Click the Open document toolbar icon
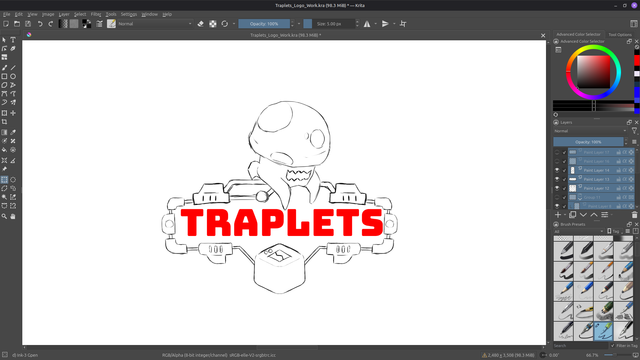This screenshot has width=640, height=360. pos(17,24)
